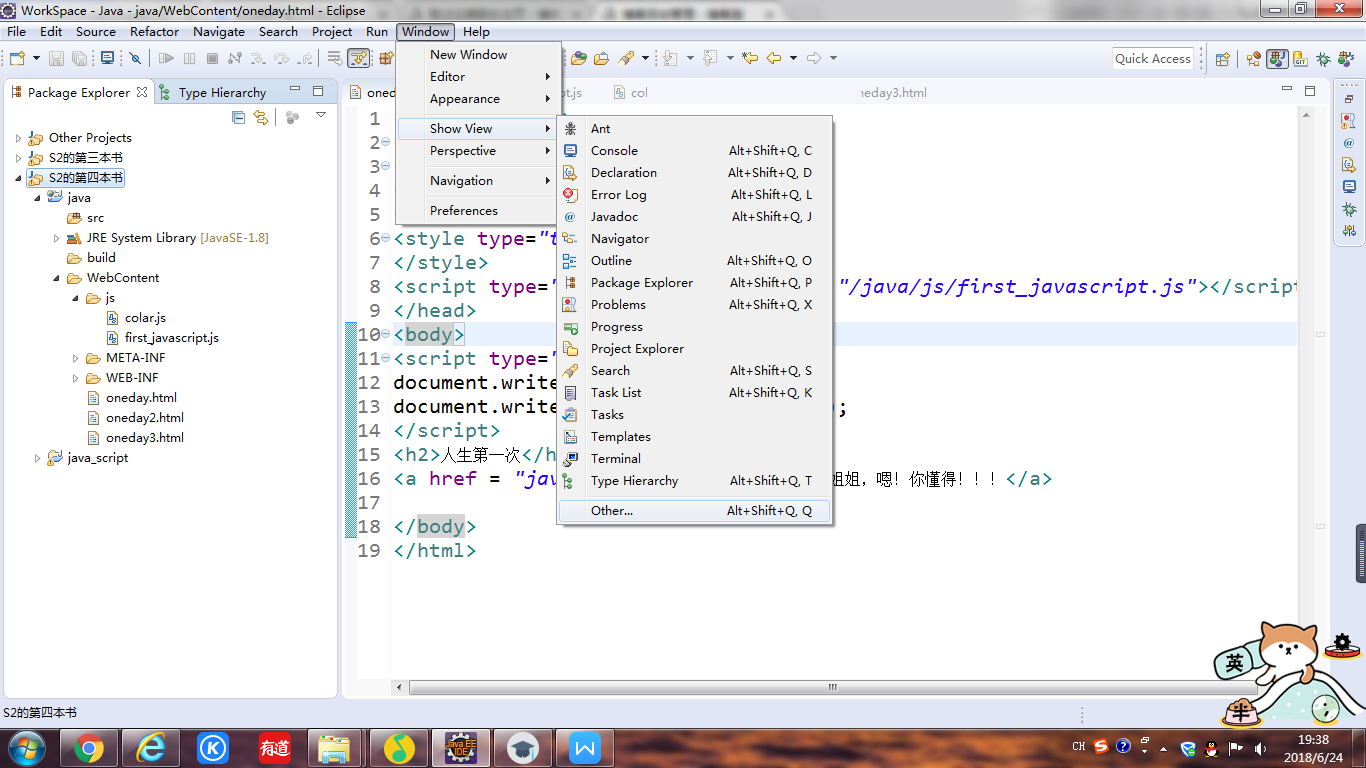Viewport: 1366px width, 768px height.
Task: Choose Other... in the Show View submenu
Action: (694, 510)
